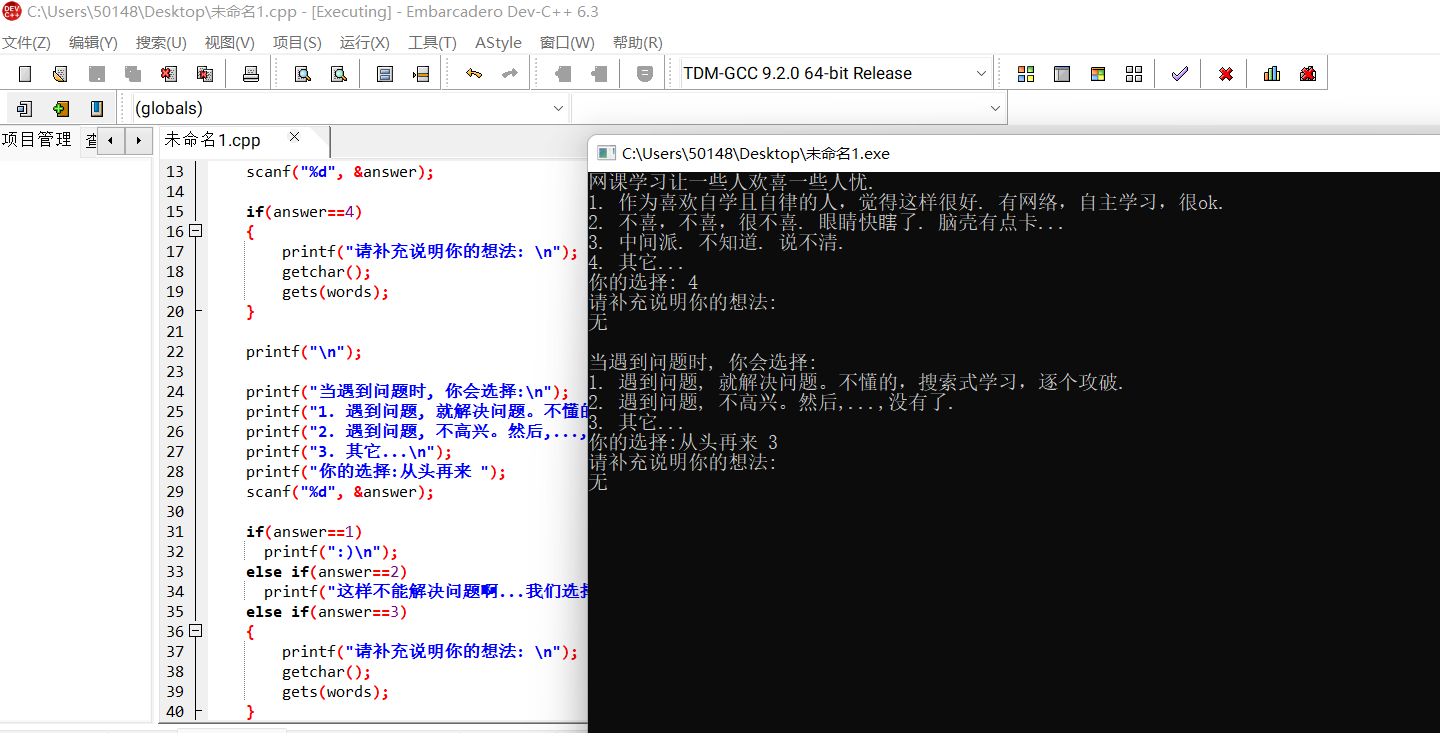Click the 未命名1.exe console title bar

tap(1014, 153)
